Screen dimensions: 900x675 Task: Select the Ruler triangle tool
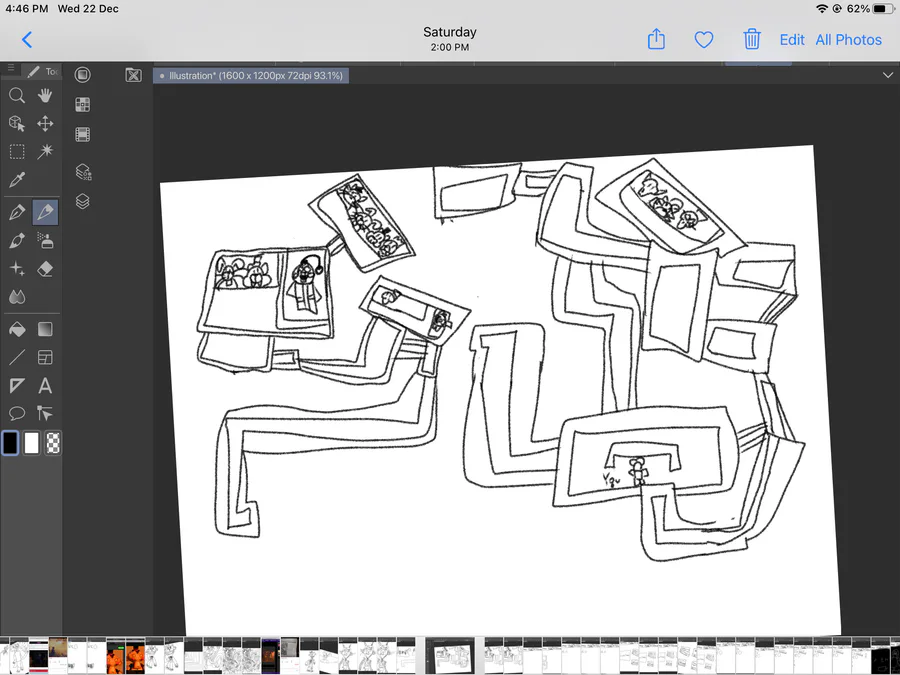click(x=17, y=386)
